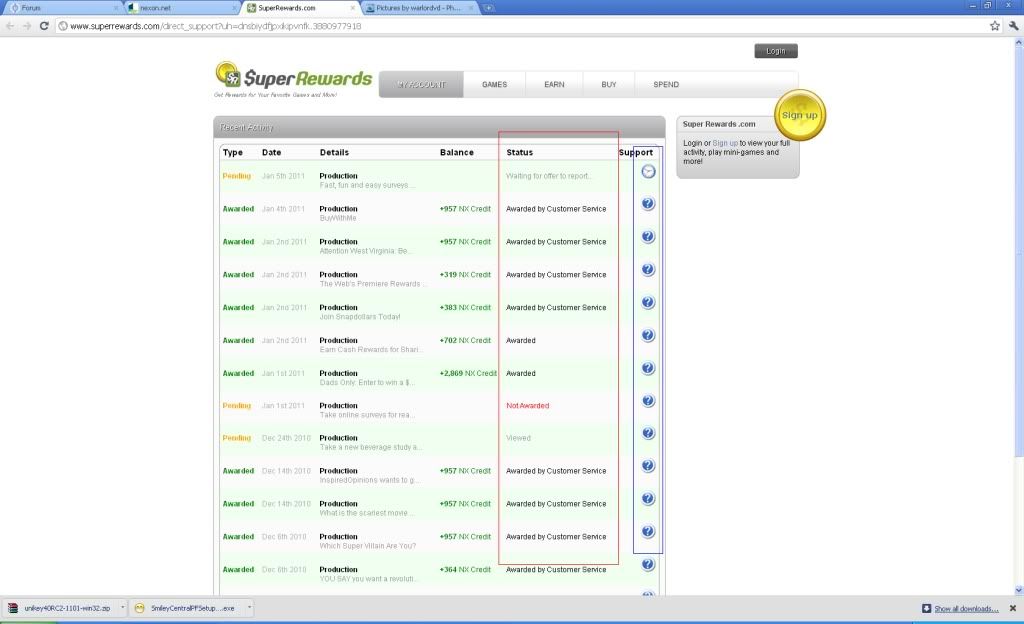Open the Chrome wrench menu
This screenshot has width=1024, height=624.
[x=1013, y=26]
